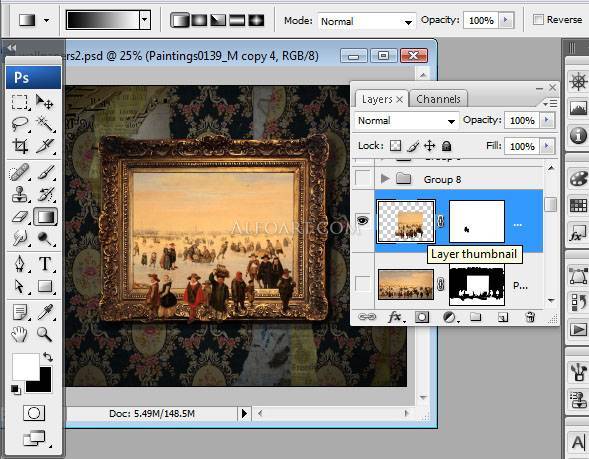This screenshot has width=589, height=459.
Task: Click the foreground color swatch
Action: pyautogui.click(x=26, y=366)
